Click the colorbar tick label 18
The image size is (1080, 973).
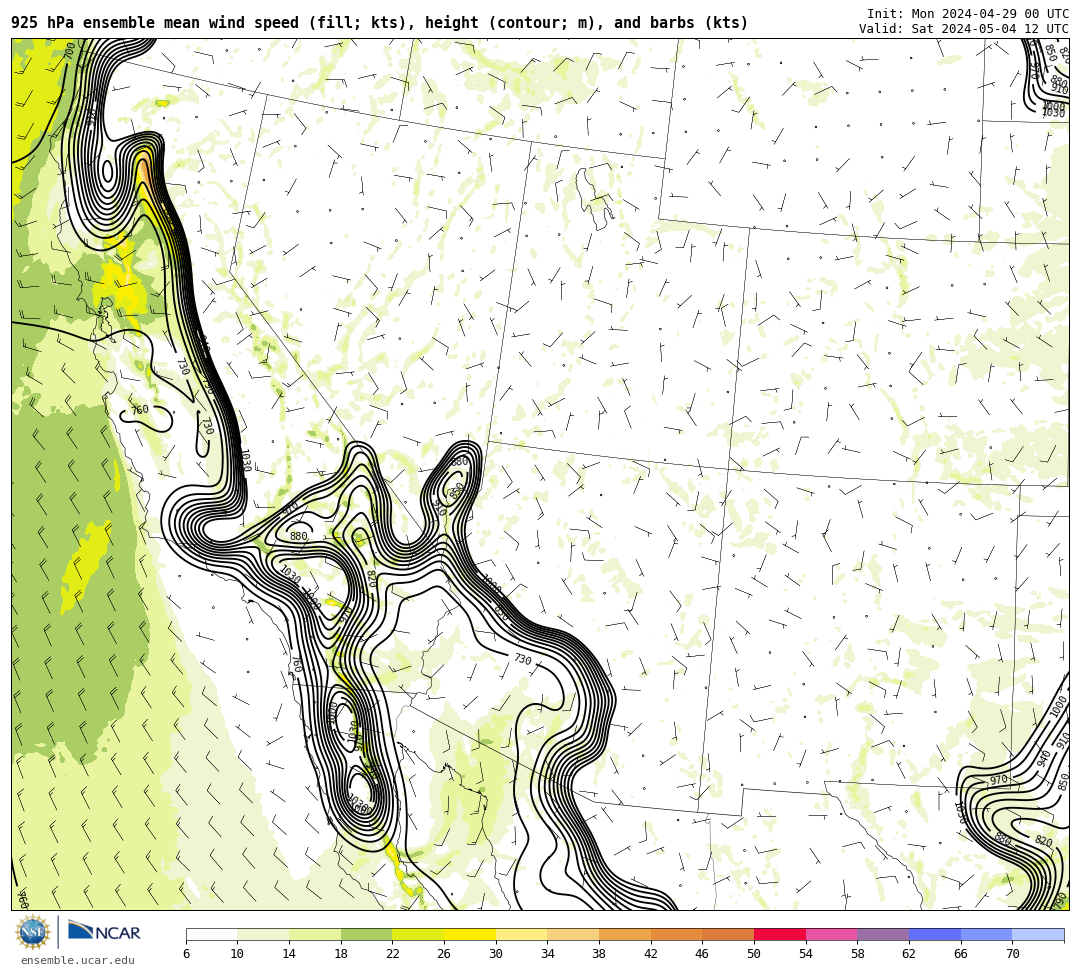[341, 954]
